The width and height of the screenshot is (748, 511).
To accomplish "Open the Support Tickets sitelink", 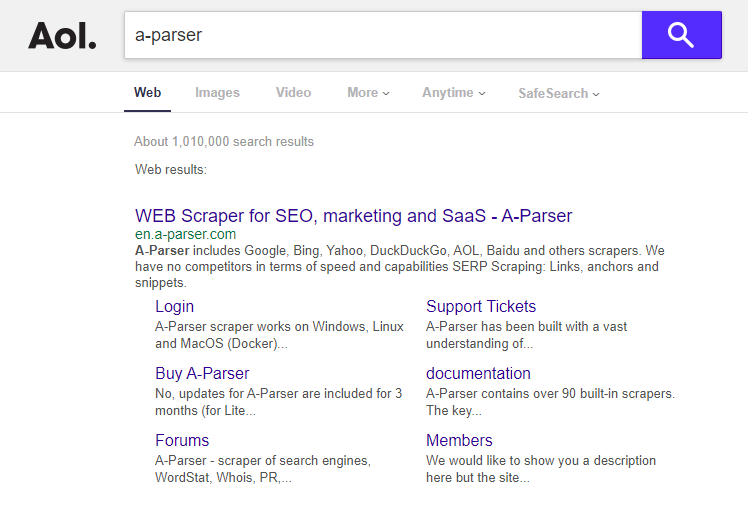I will [481, 306].
